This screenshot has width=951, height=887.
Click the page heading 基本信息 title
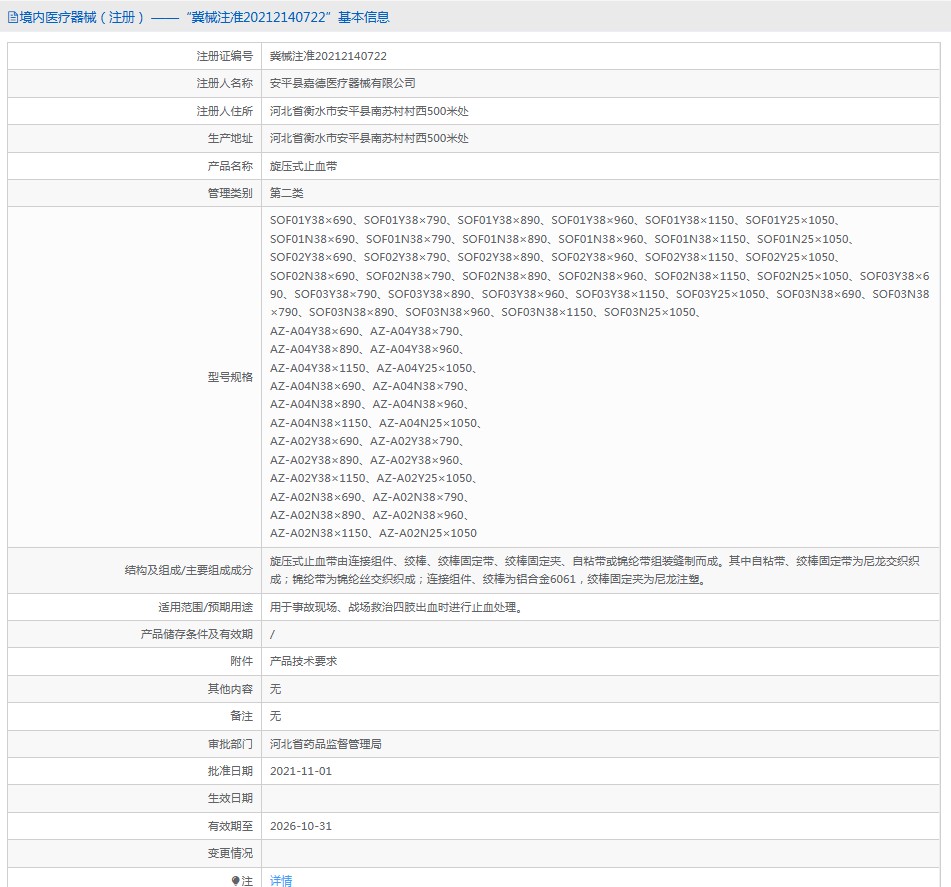click(x=364, y=18)
